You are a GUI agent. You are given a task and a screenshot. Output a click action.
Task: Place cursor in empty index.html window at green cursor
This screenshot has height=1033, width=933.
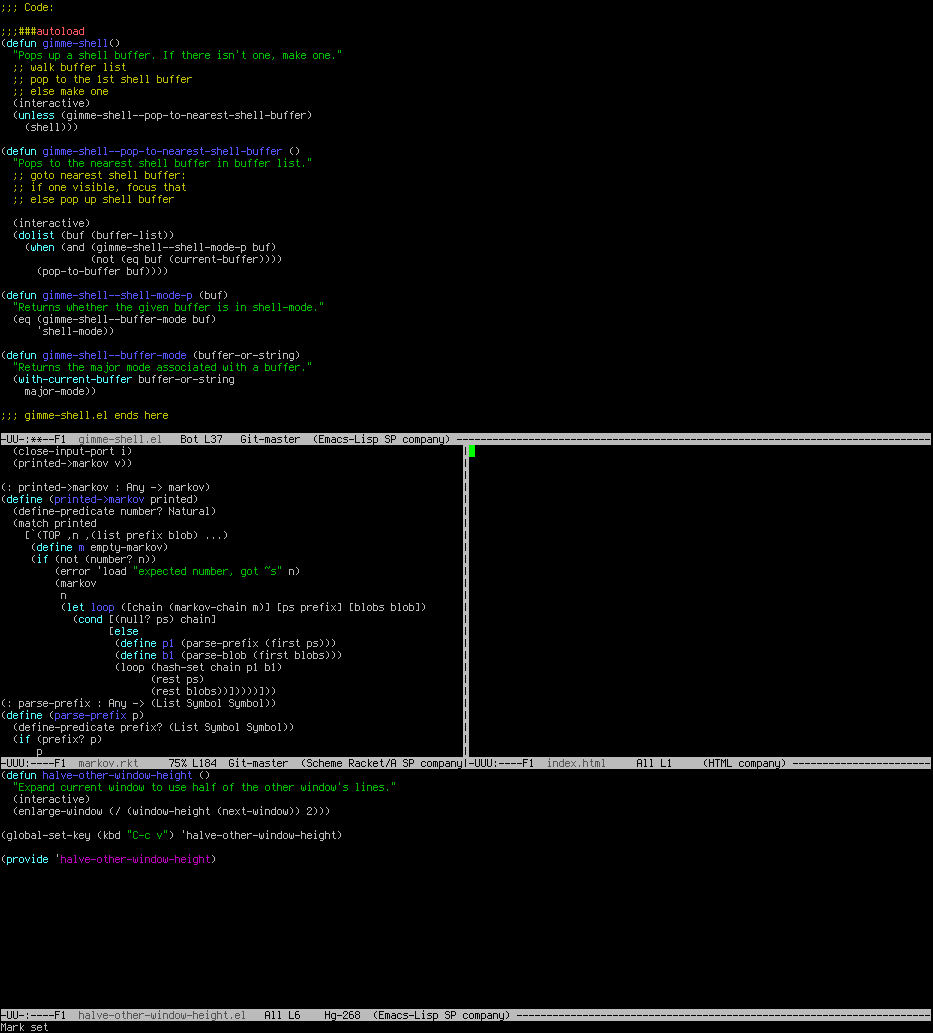(472, 451)
